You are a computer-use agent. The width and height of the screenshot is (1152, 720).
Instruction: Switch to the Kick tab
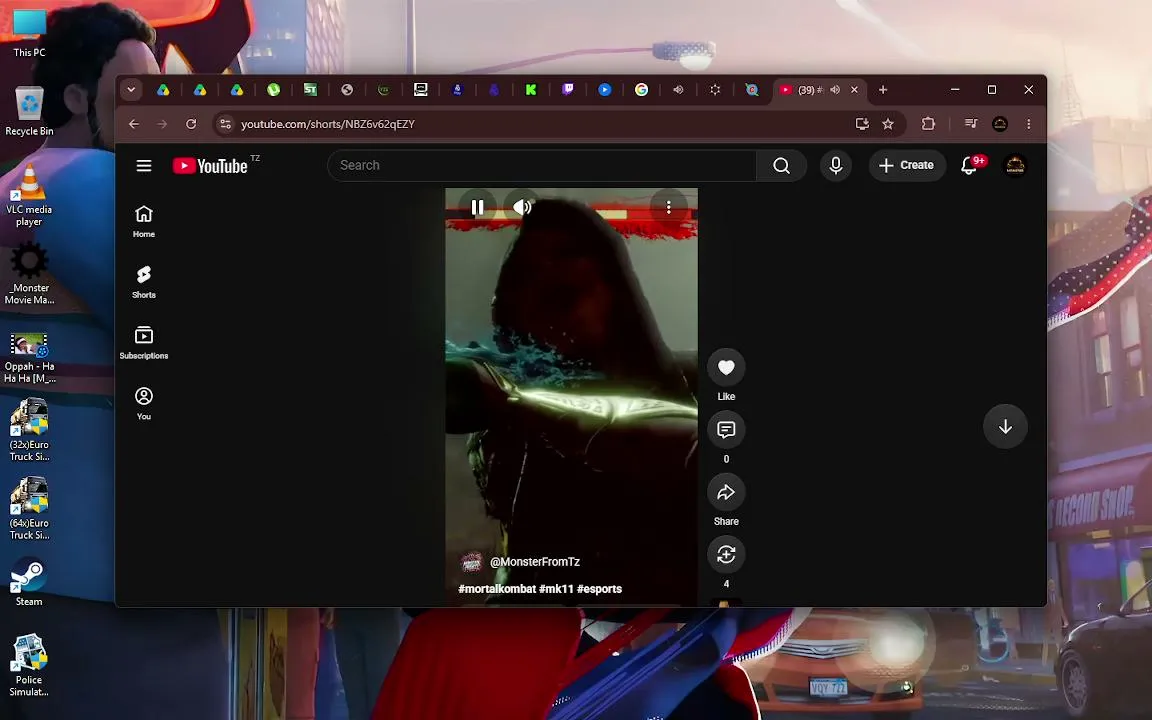531,90
